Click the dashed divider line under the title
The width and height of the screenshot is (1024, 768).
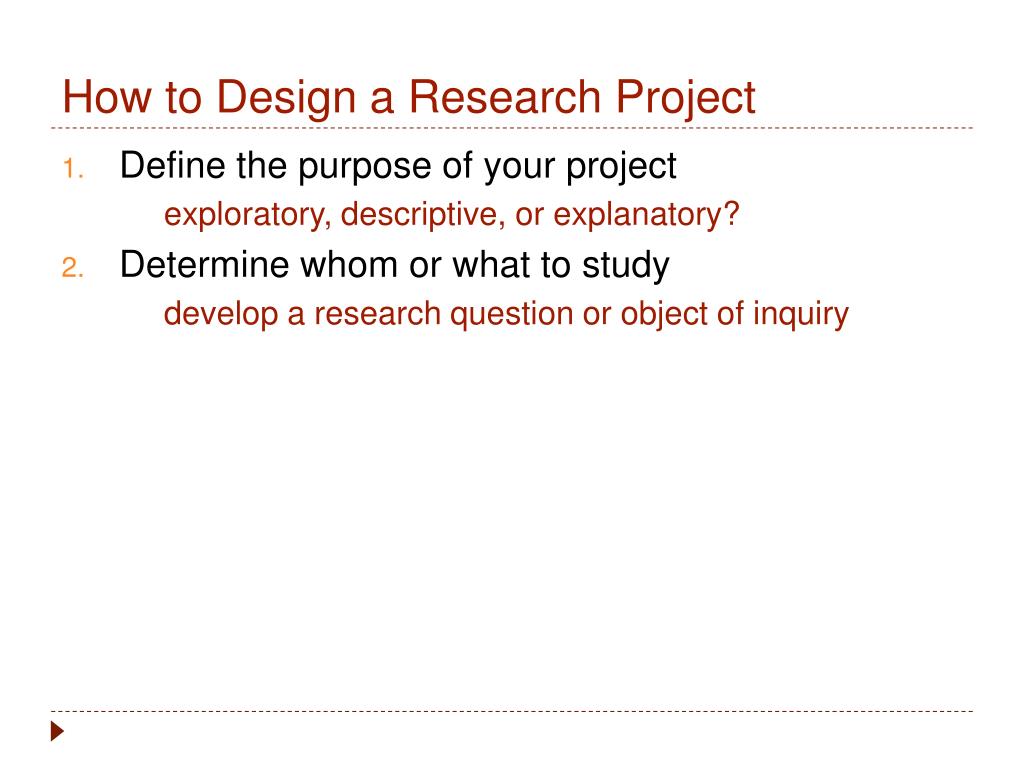[512, 128]
